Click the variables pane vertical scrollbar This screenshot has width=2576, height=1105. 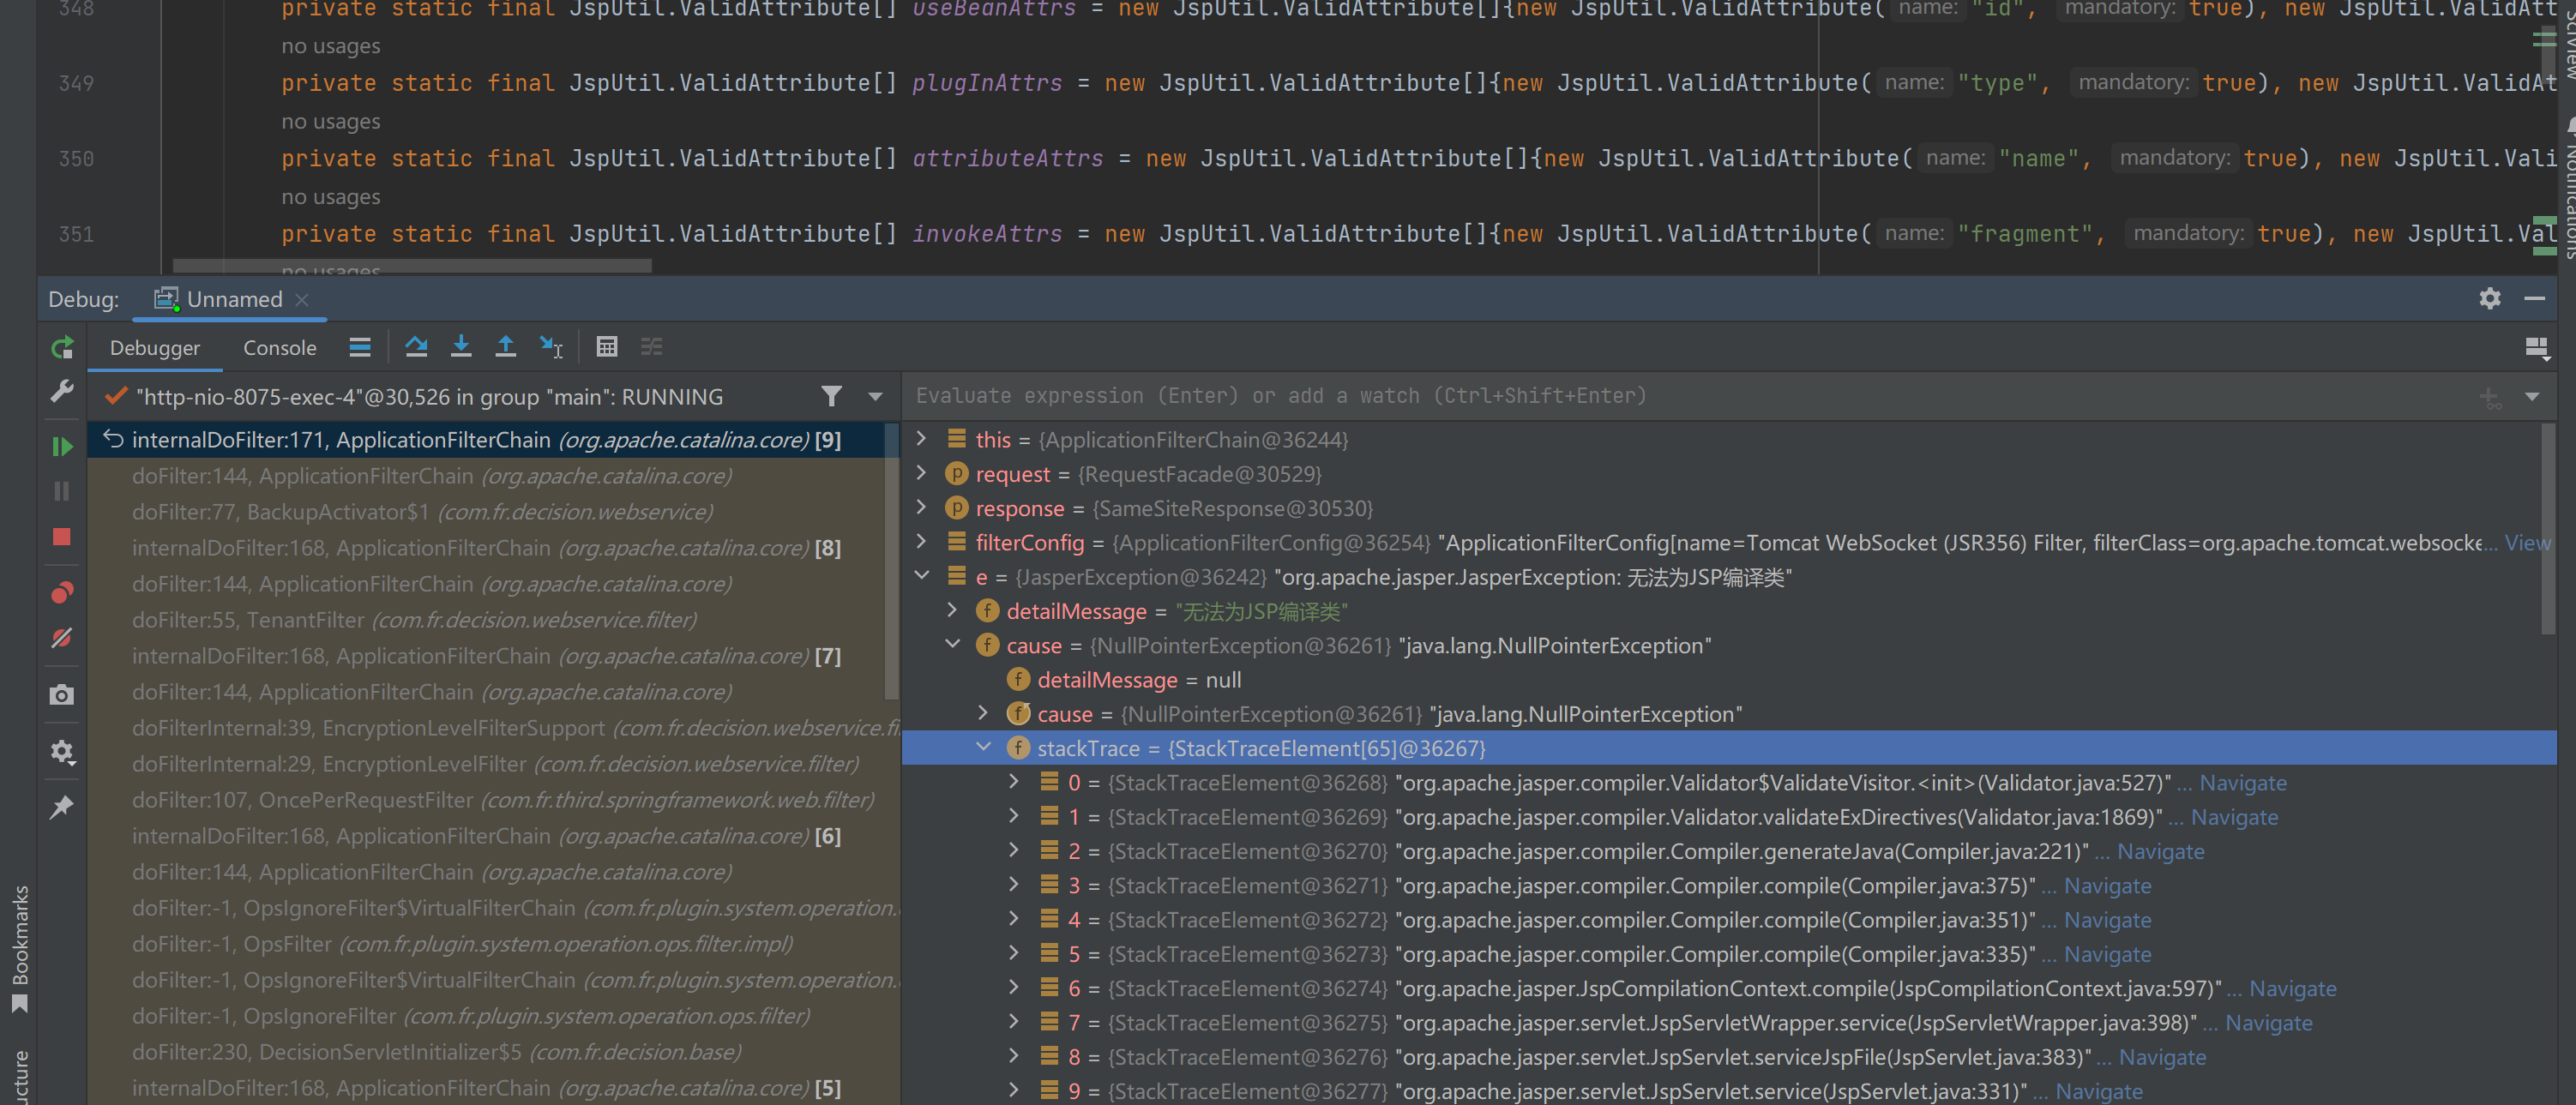(2548, 528)
